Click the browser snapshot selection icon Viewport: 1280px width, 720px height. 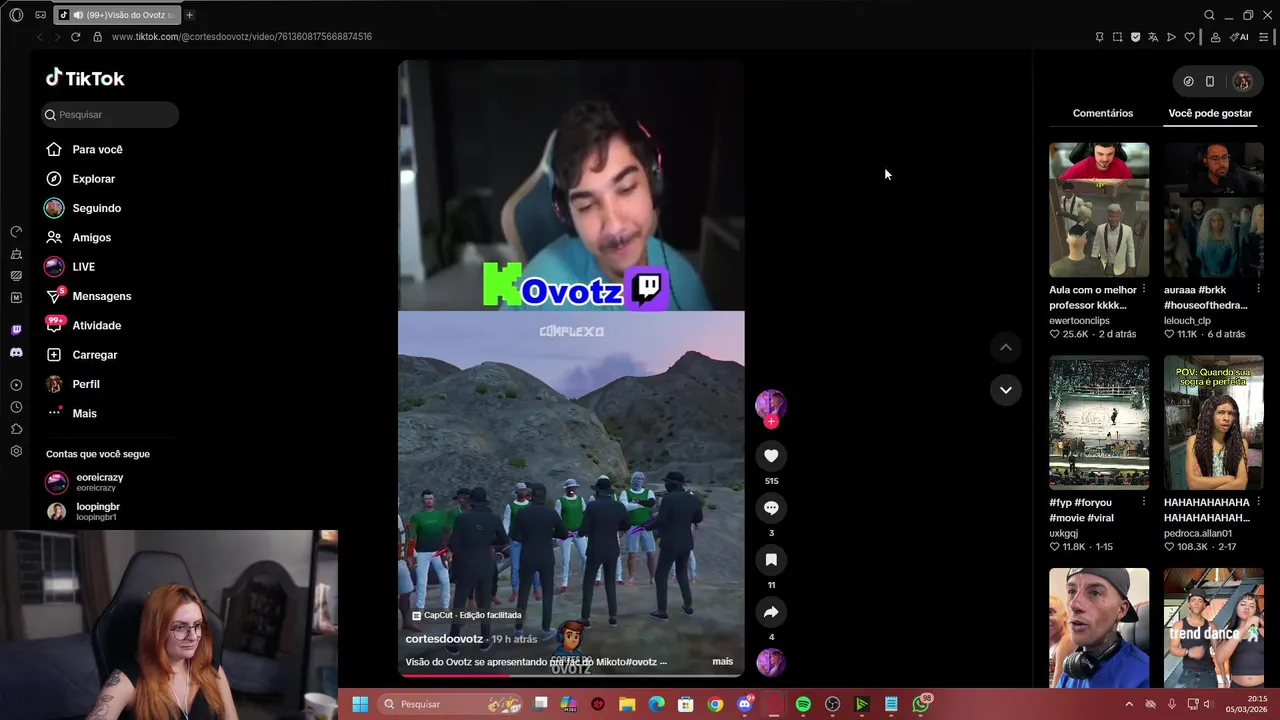pos(1117,37)
